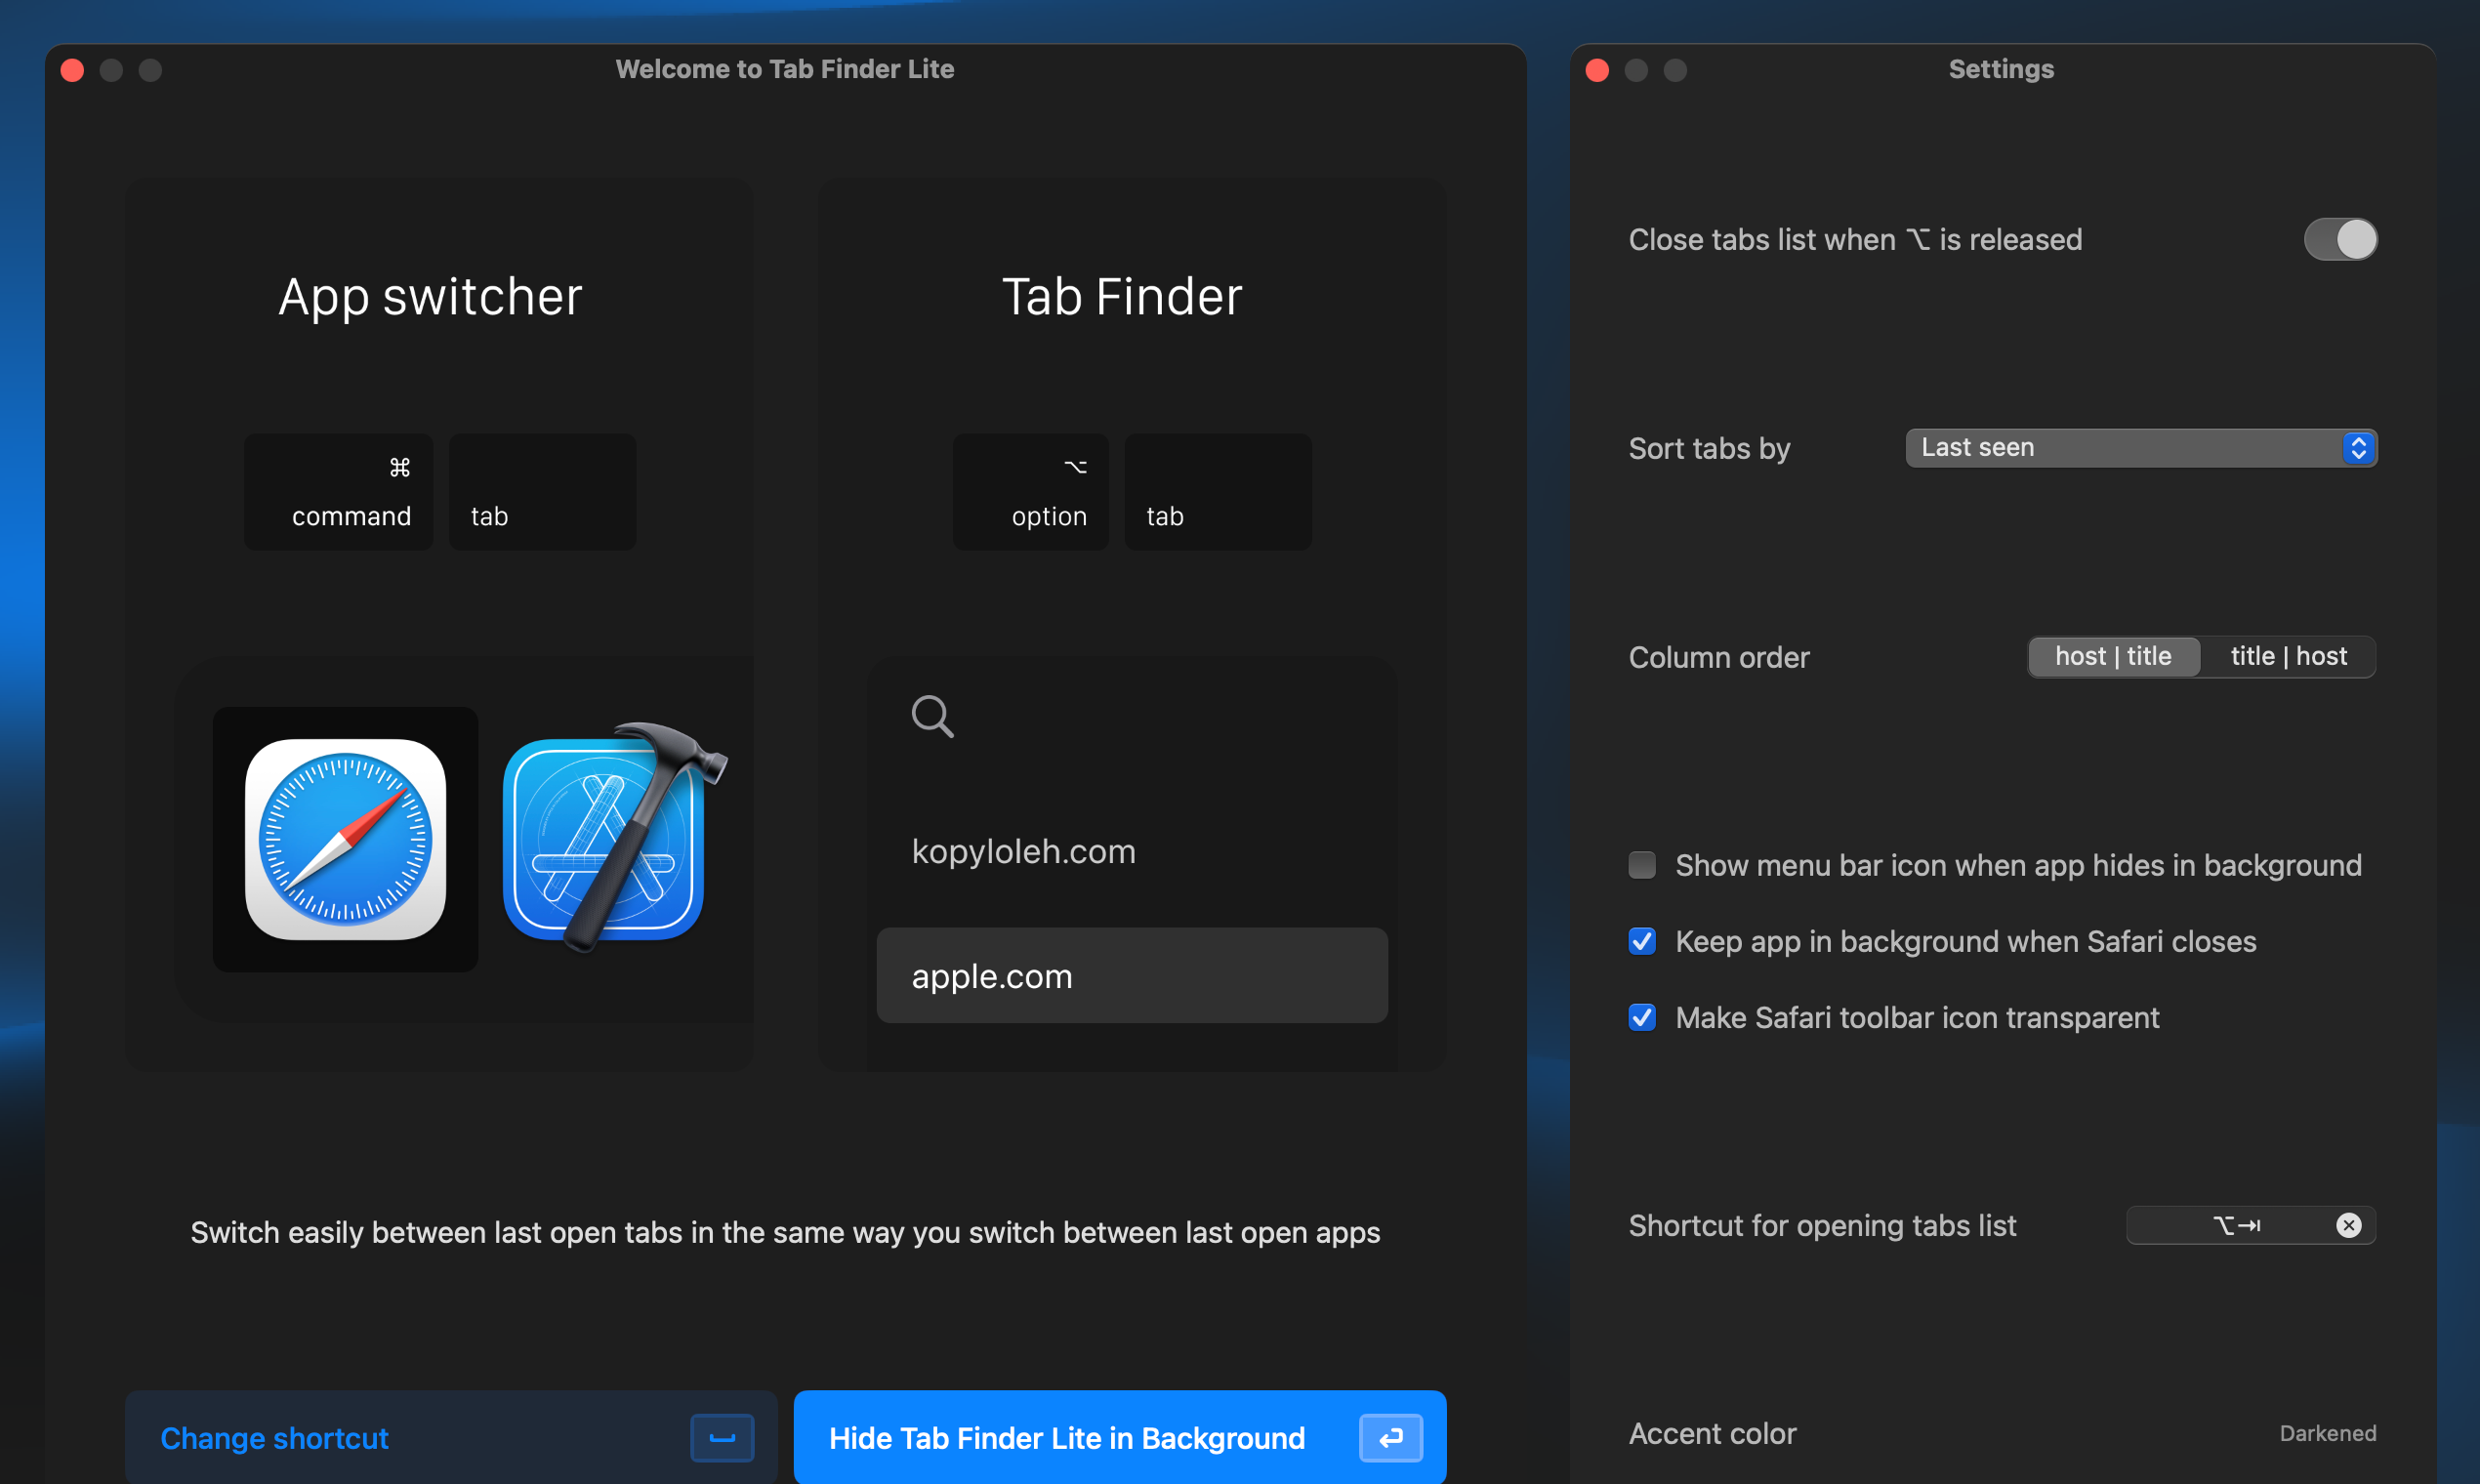Uncheck Make Safari toolbar icon transparent
Viewport: 2480px width, 1484px height.
point(1642,1017)
